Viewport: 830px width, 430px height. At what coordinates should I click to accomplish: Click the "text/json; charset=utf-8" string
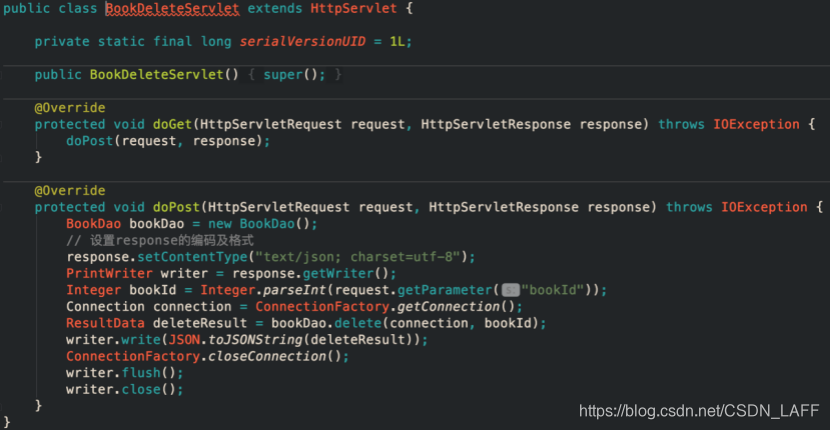click(x=357, y=257)
